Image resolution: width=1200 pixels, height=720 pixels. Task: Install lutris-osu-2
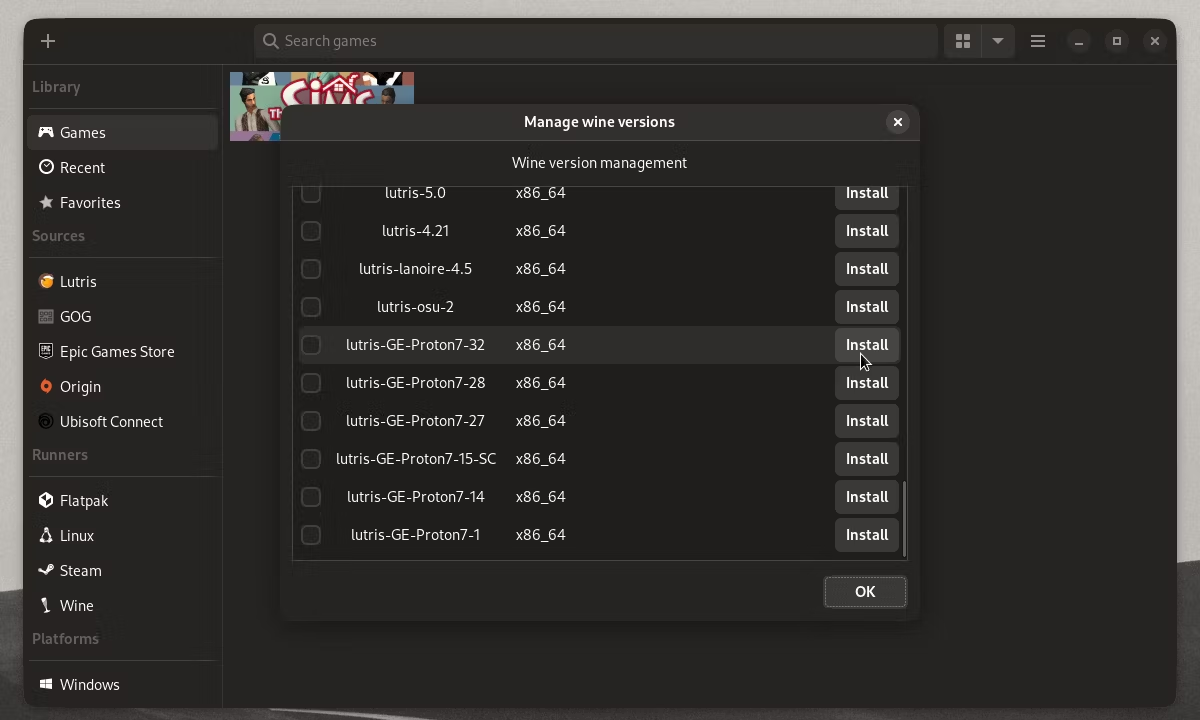[867, 307]
